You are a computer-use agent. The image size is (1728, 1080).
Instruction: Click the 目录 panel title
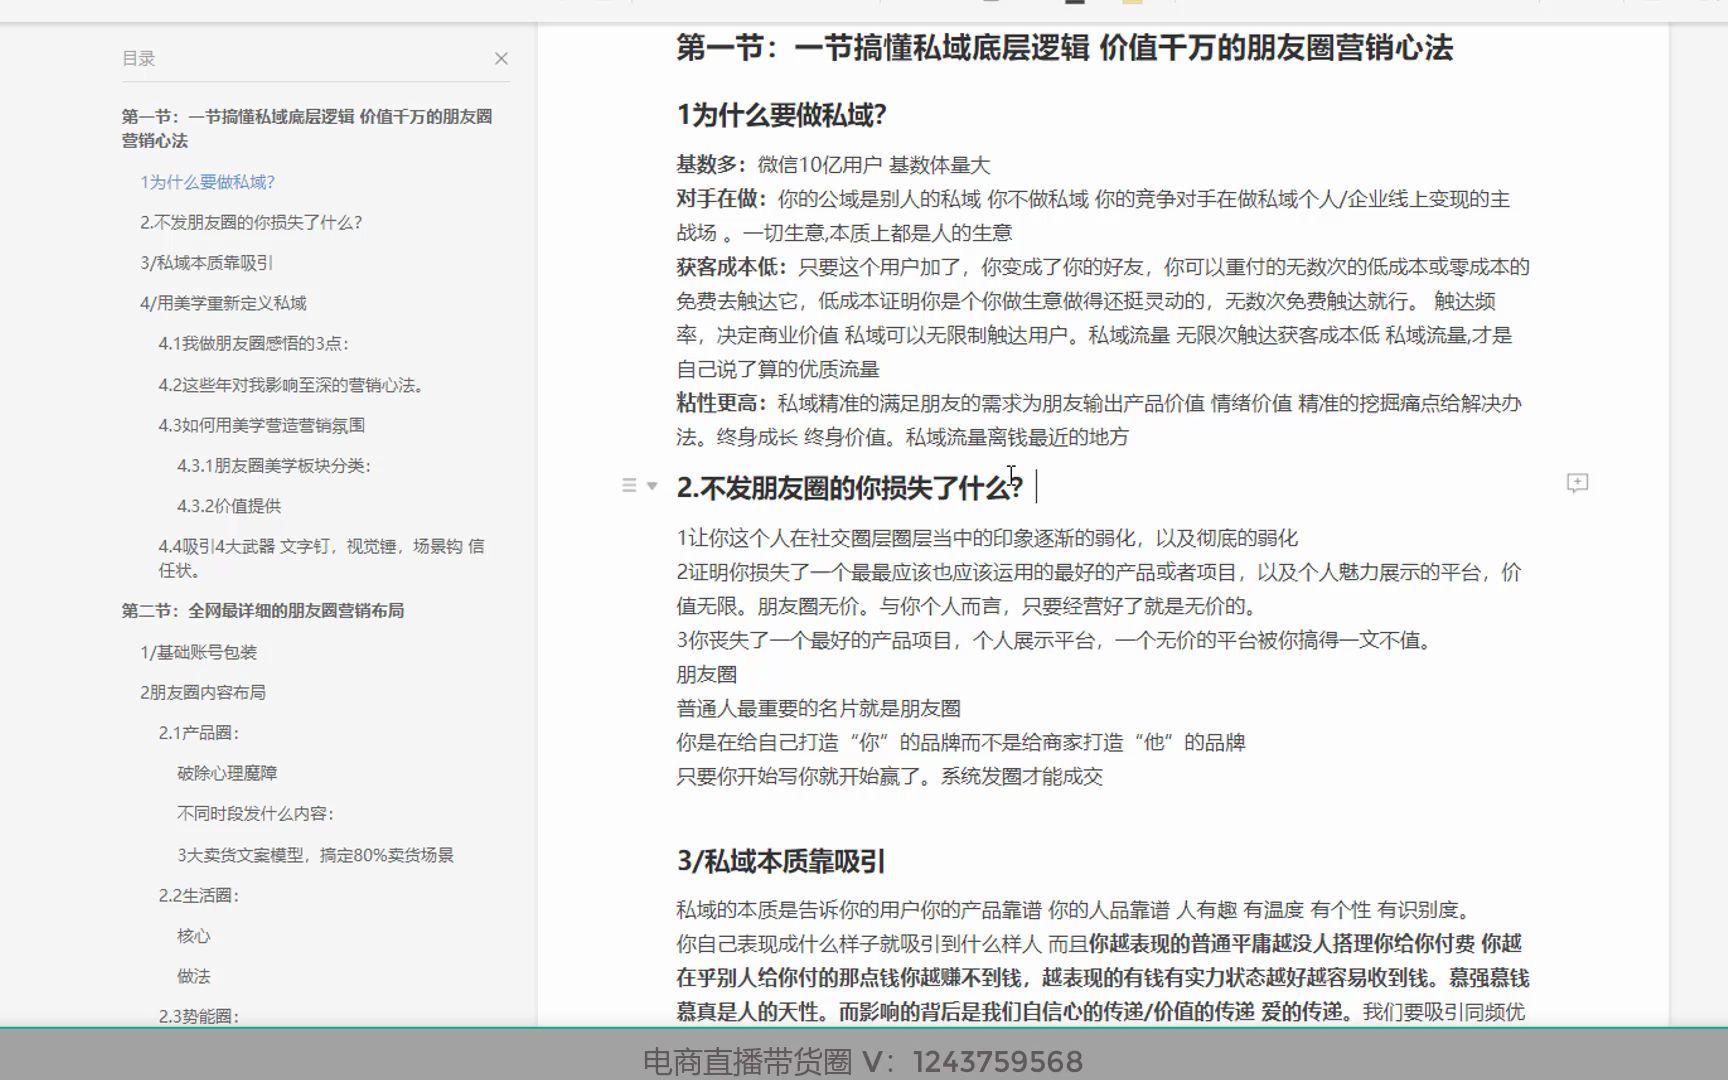pyautogui.click(x=138, y=59)
